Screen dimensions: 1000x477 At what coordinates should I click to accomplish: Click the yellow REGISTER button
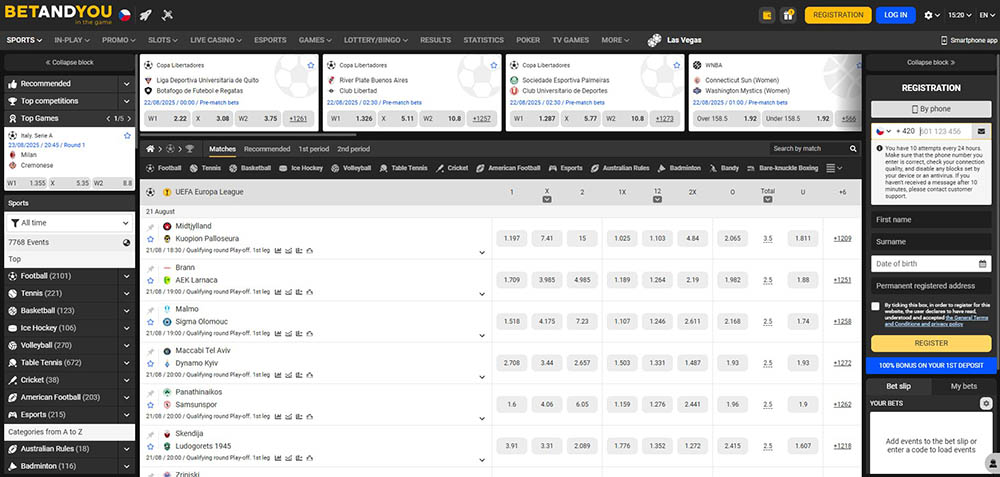[x=931, y=343]
